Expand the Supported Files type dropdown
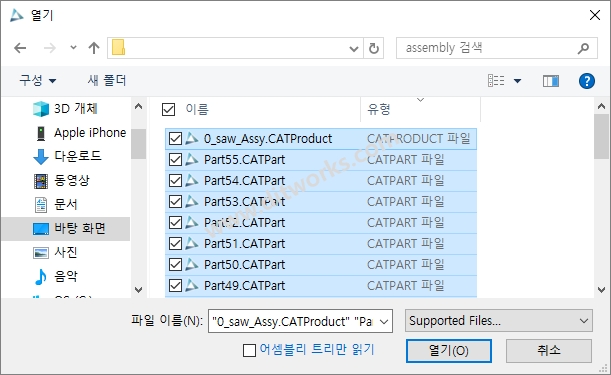 [499, 321]
